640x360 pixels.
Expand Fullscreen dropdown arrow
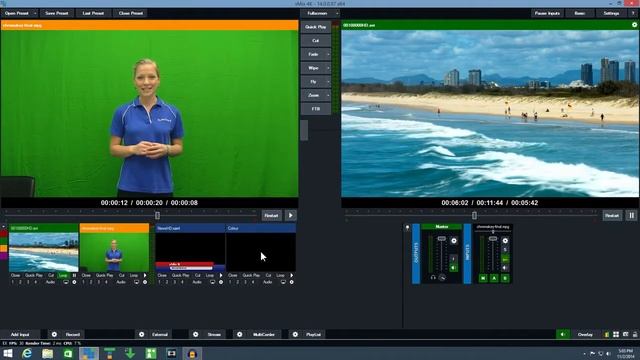point(337,13)
